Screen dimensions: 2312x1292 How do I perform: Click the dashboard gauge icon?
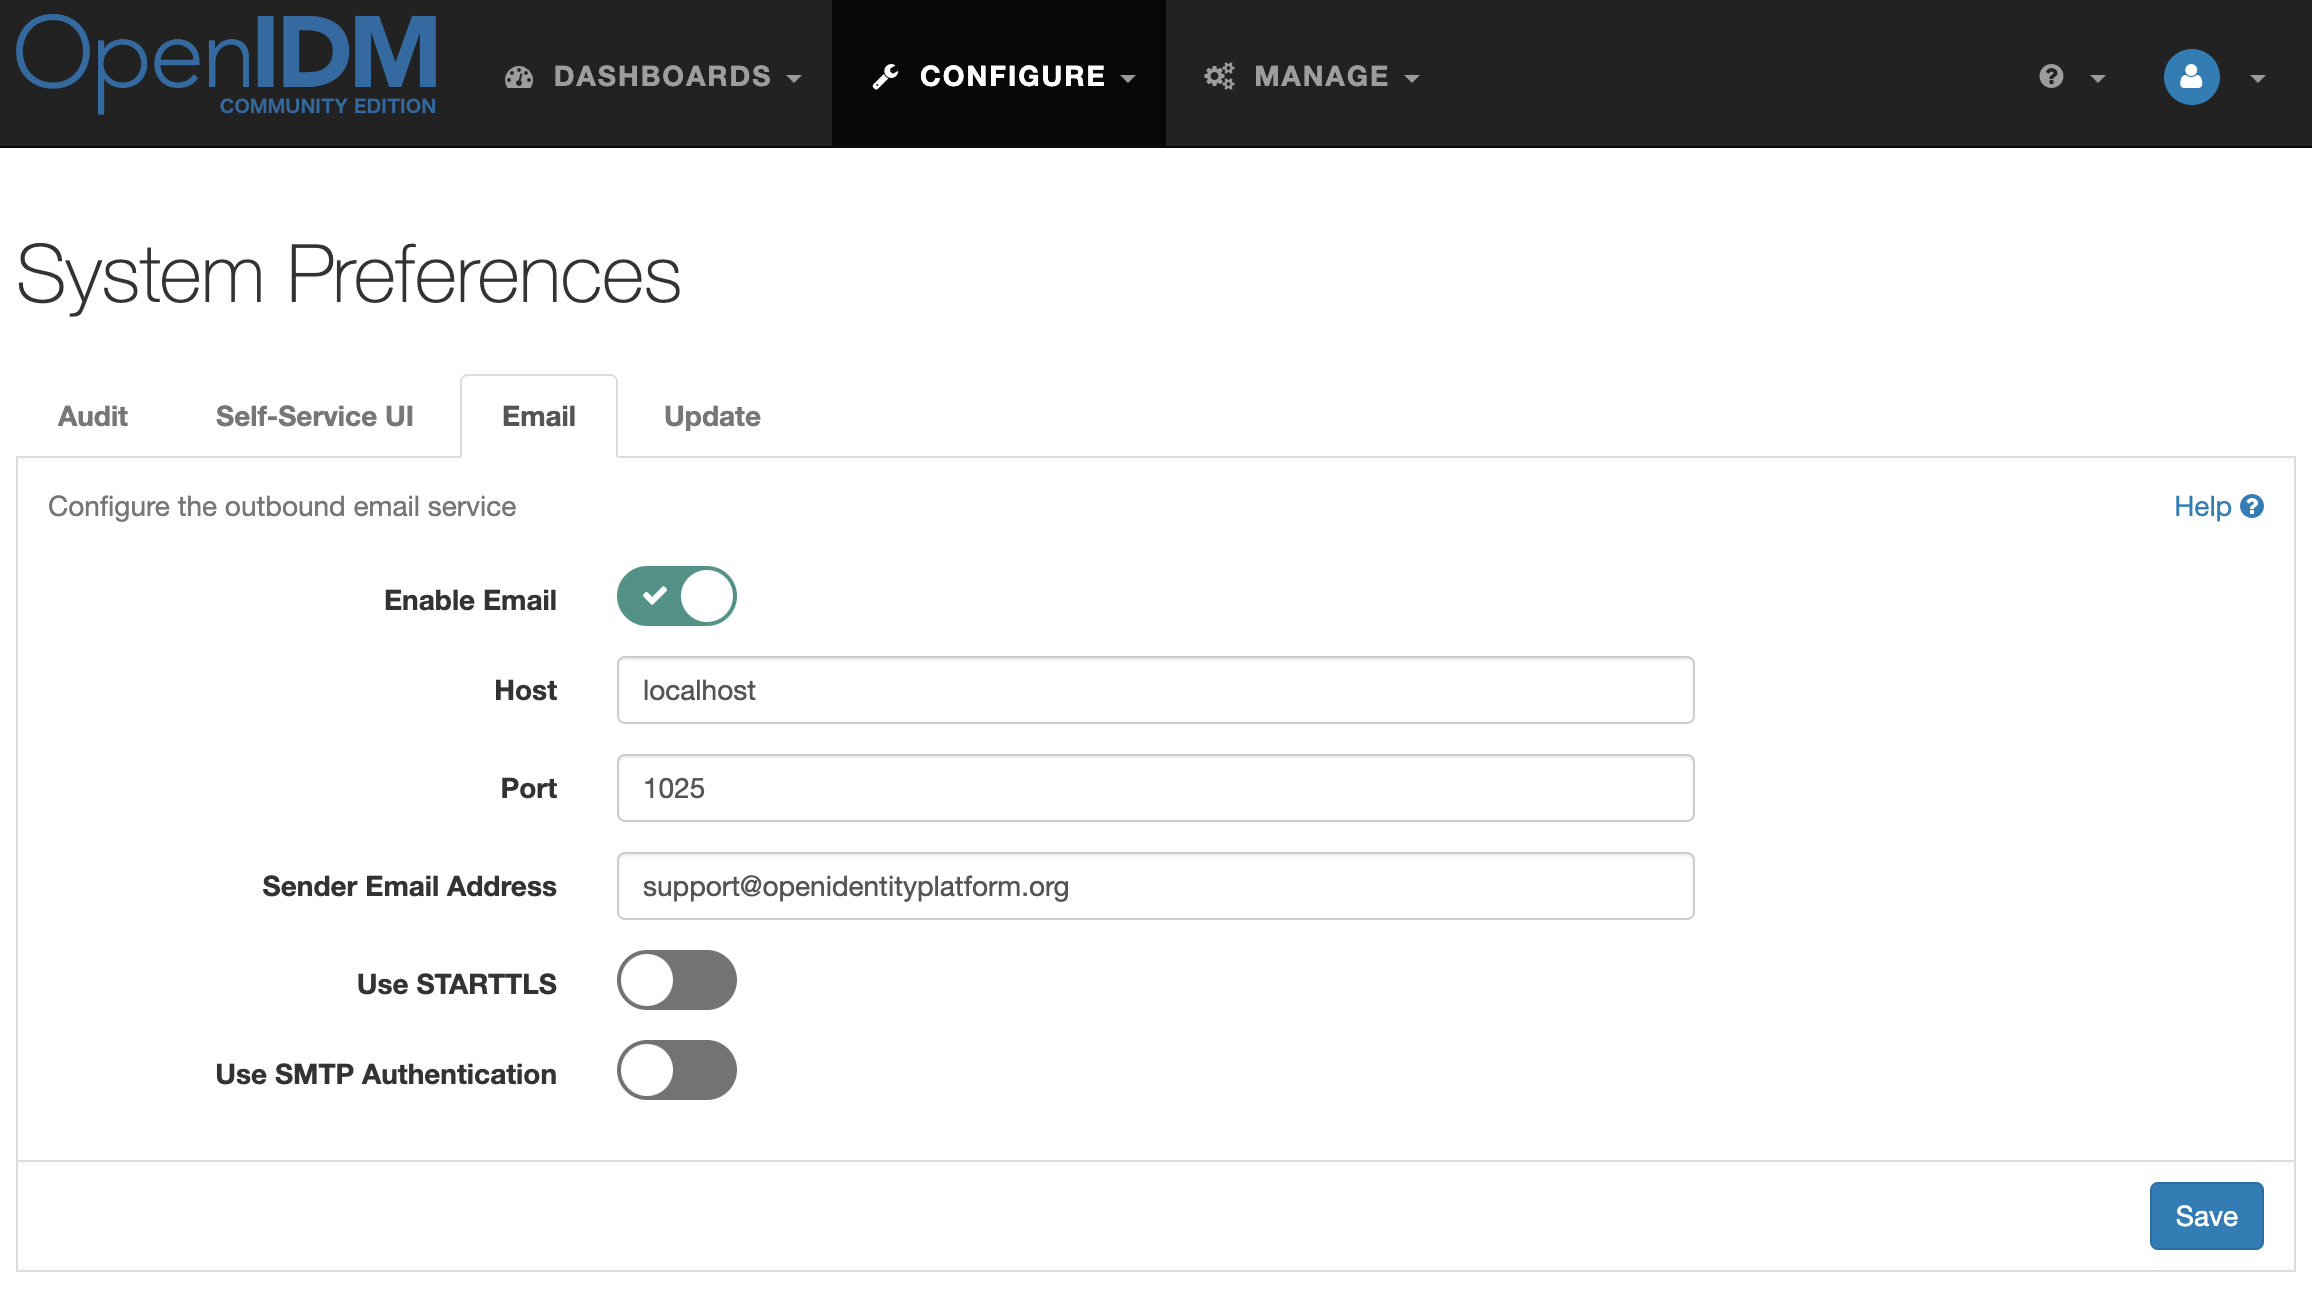click(x=519, y=77)
